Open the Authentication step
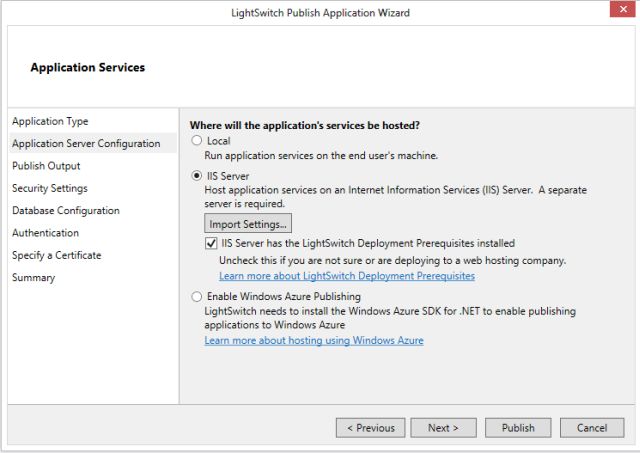 click(x=45, y=233)
